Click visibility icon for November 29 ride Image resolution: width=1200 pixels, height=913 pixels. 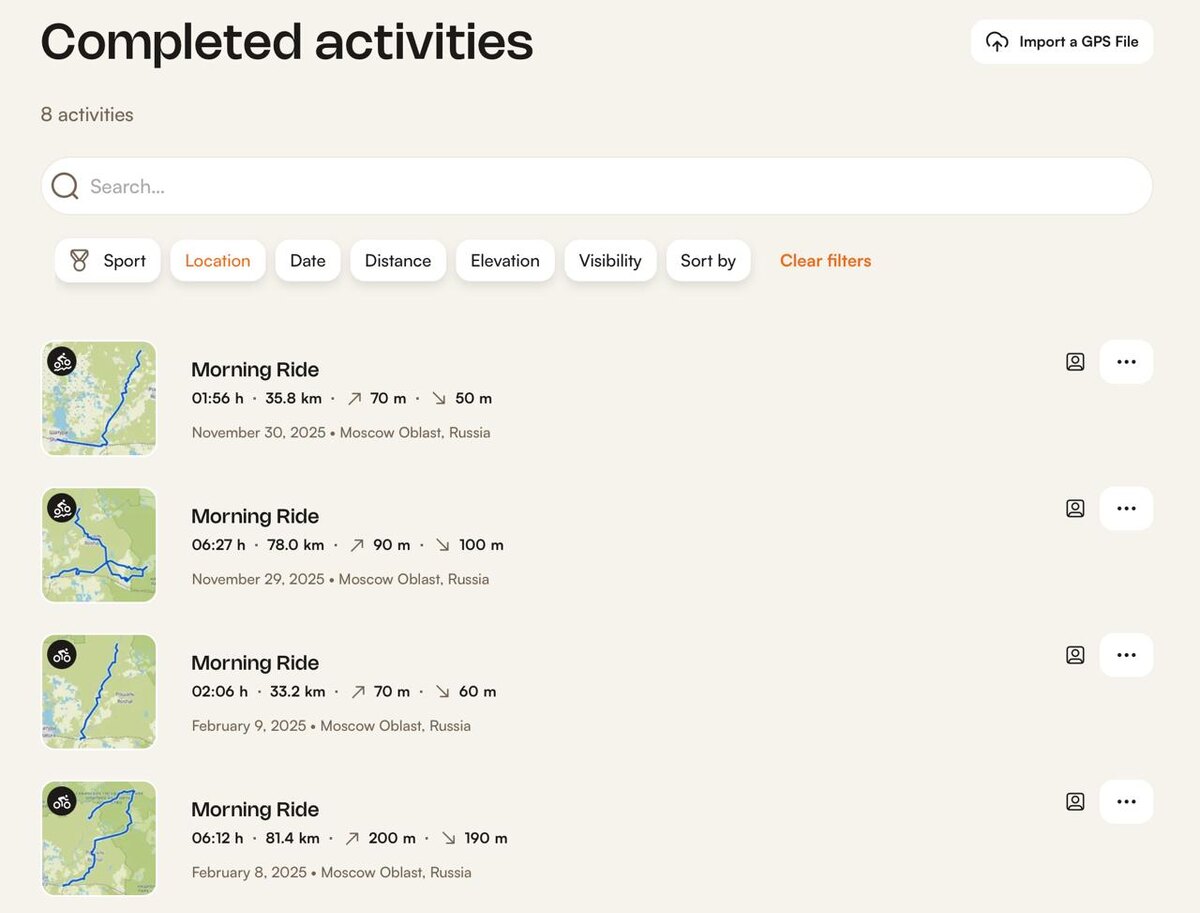[x=1075, y=509]
